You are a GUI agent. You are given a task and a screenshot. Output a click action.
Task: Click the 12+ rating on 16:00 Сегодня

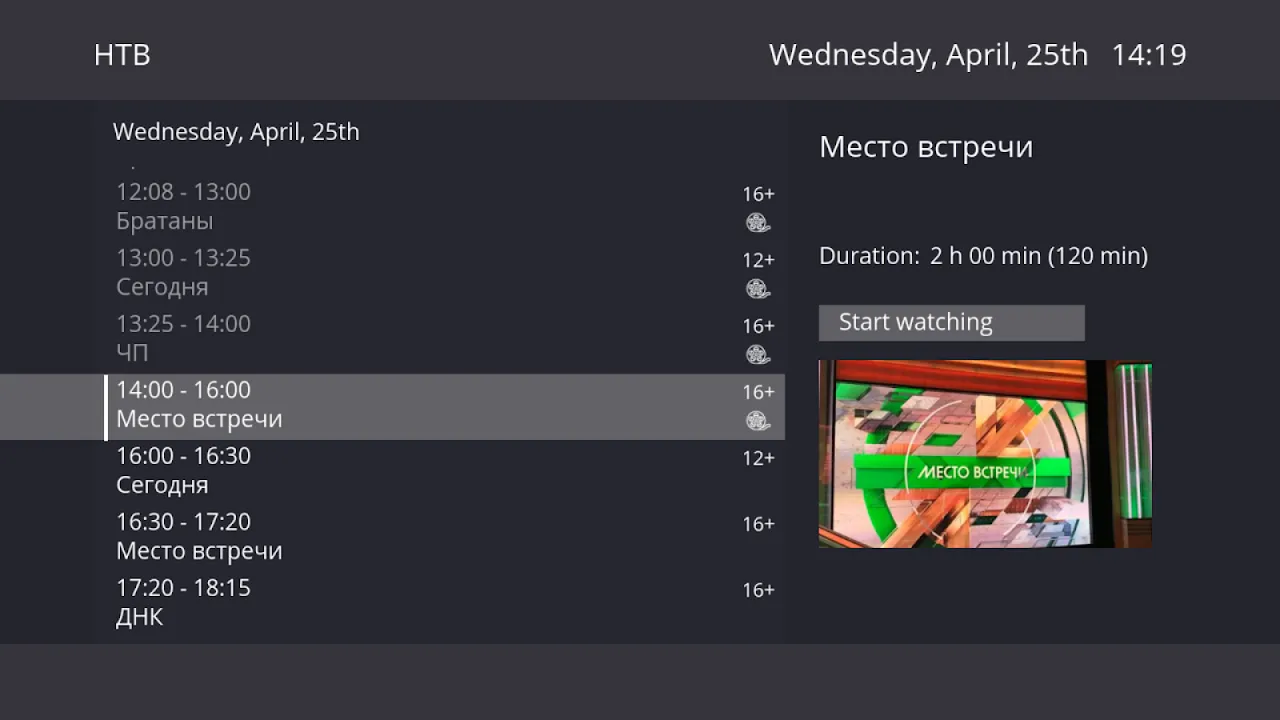click(758, 458)
